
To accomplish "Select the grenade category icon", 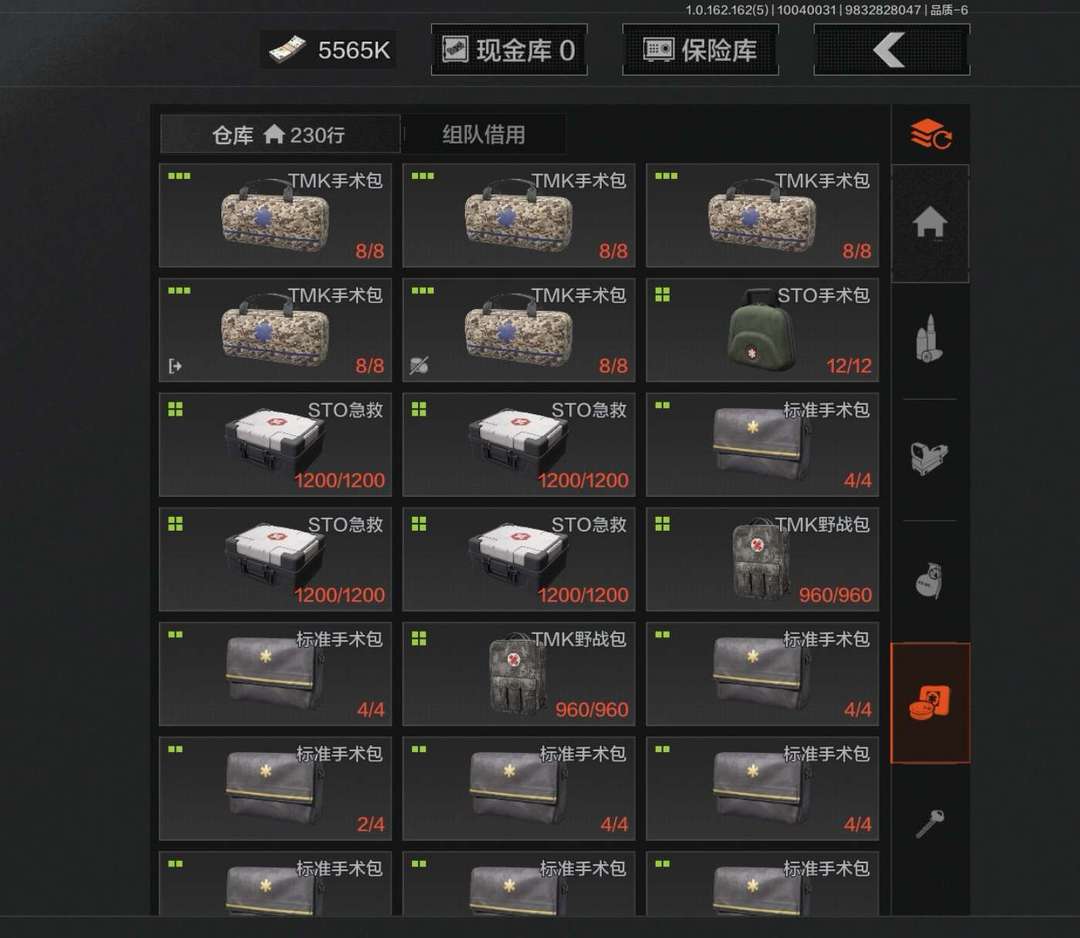I will click(928, 580).
